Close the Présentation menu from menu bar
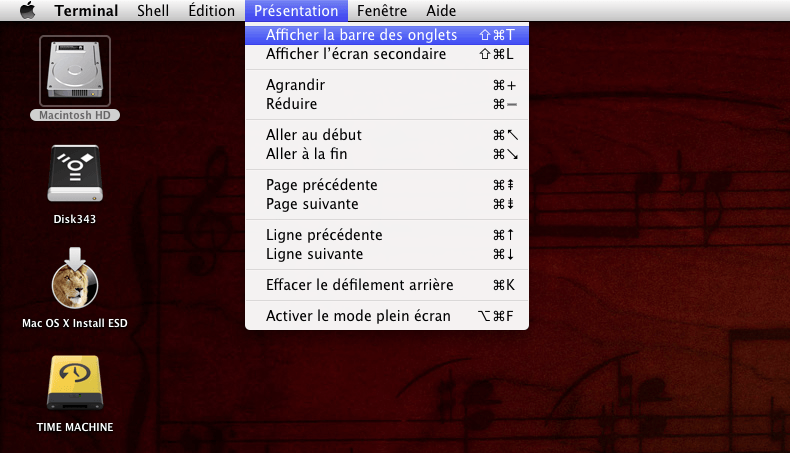 point(296,11)
